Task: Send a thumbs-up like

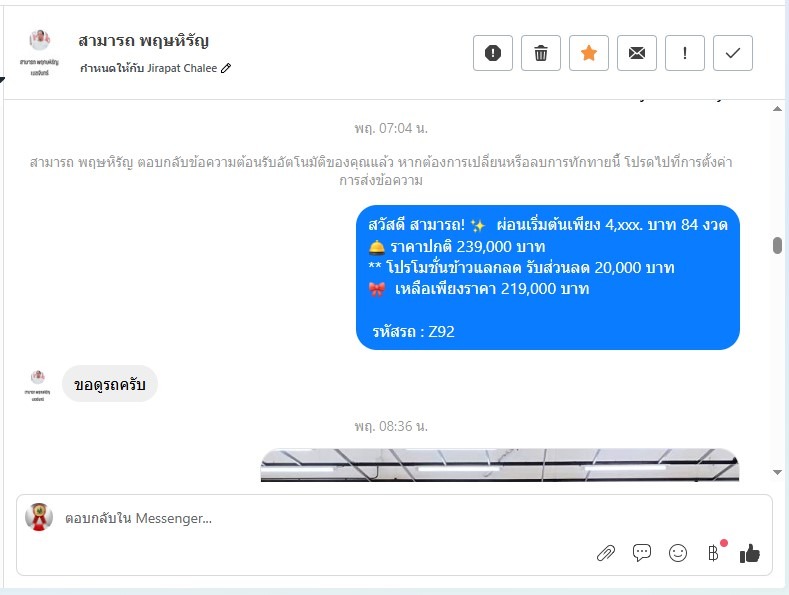Action: (x=750, y=553)
